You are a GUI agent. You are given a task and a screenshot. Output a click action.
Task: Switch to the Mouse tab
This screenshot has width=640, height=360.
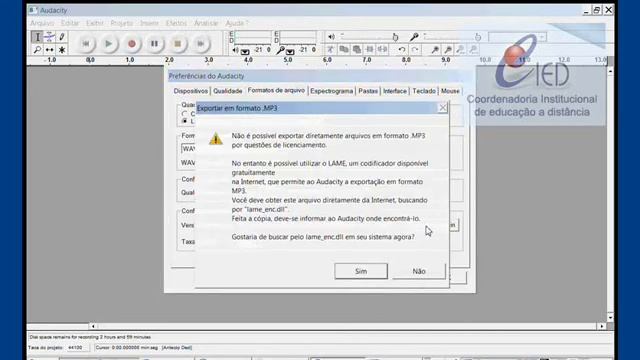click(450, 91)
